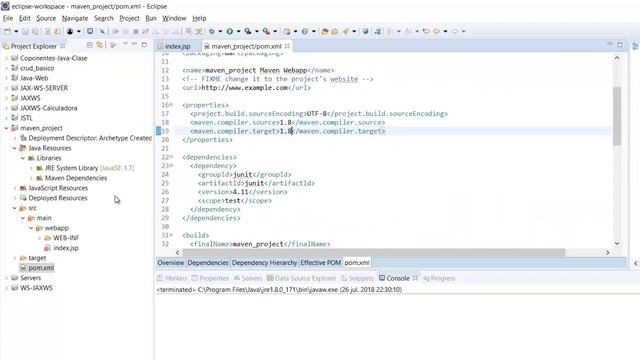The width and height of the screenshot is (640, 360).
Task: Click the Save toolbar icon
Action: pyautogui.click(x=25, y=31)
